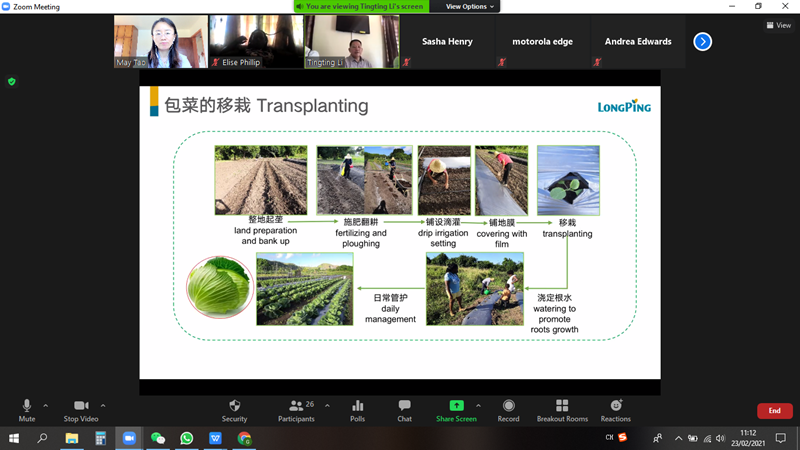Expand the arrow next to Share Screen

click(478, 405)
